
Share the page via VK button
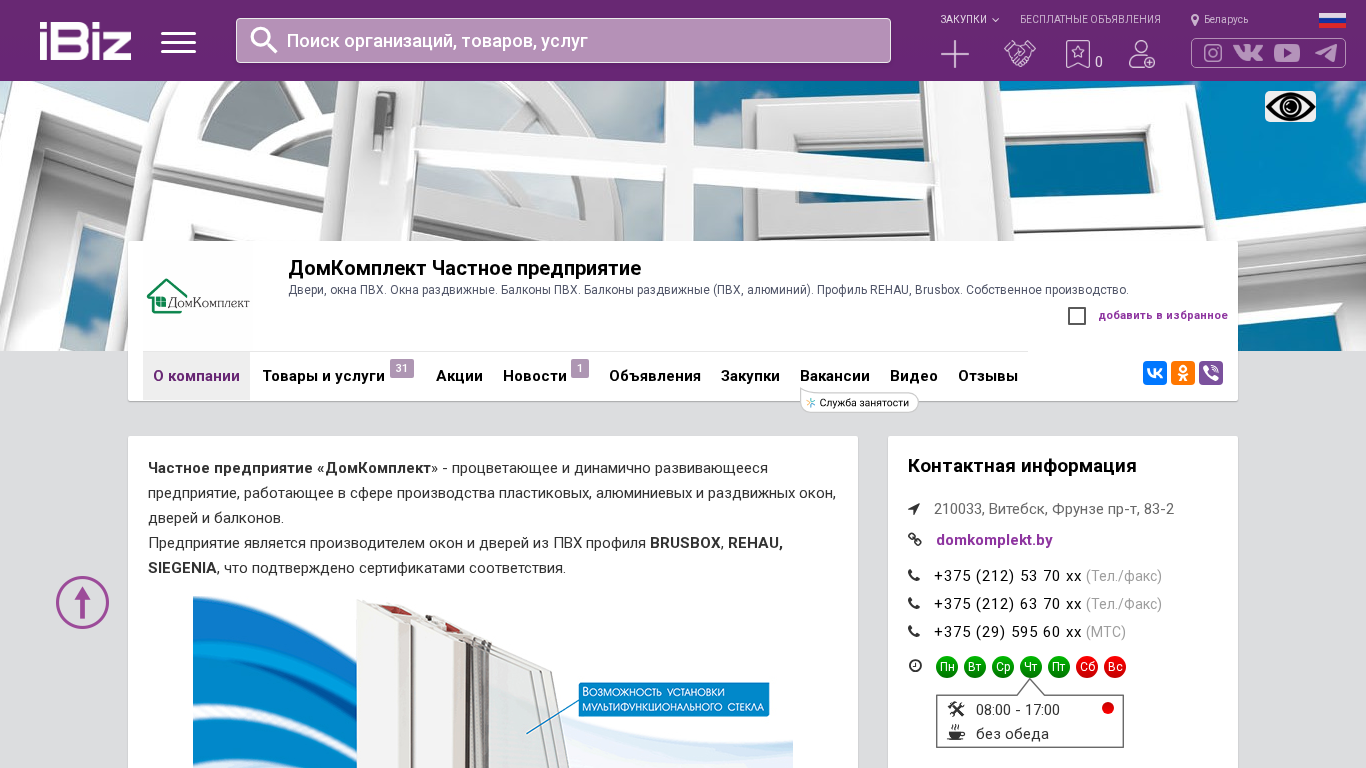tap(1155, 373)
